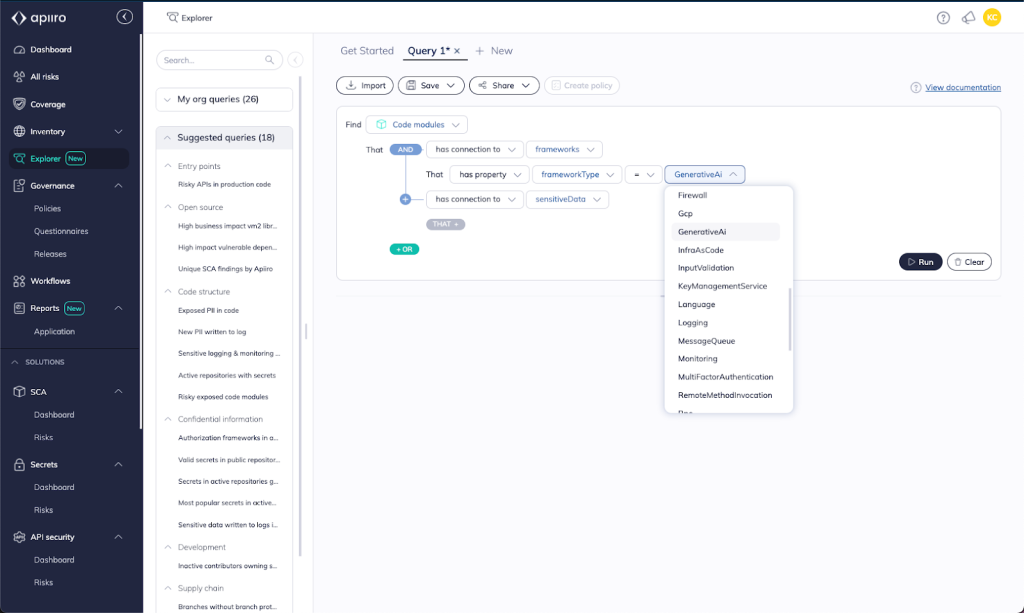Screen dimensions: 1024x613
Task: Open Dashboard from the sidebar
Action: (x=50, y=50)
